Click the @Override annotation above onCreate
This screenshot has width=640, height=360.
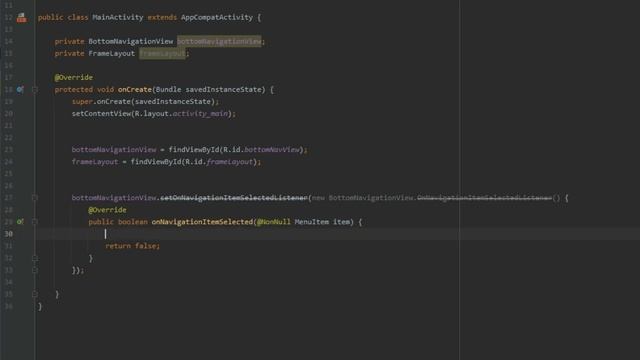(x=73, y=77)
